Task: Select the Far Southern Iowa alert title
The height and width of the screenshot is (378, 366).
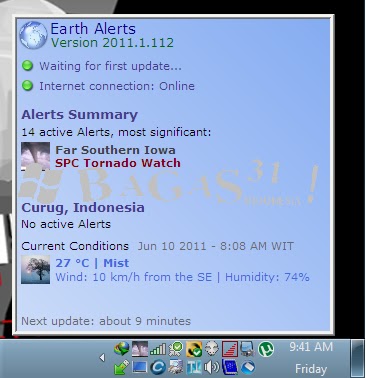Action: tap(115, 150)
